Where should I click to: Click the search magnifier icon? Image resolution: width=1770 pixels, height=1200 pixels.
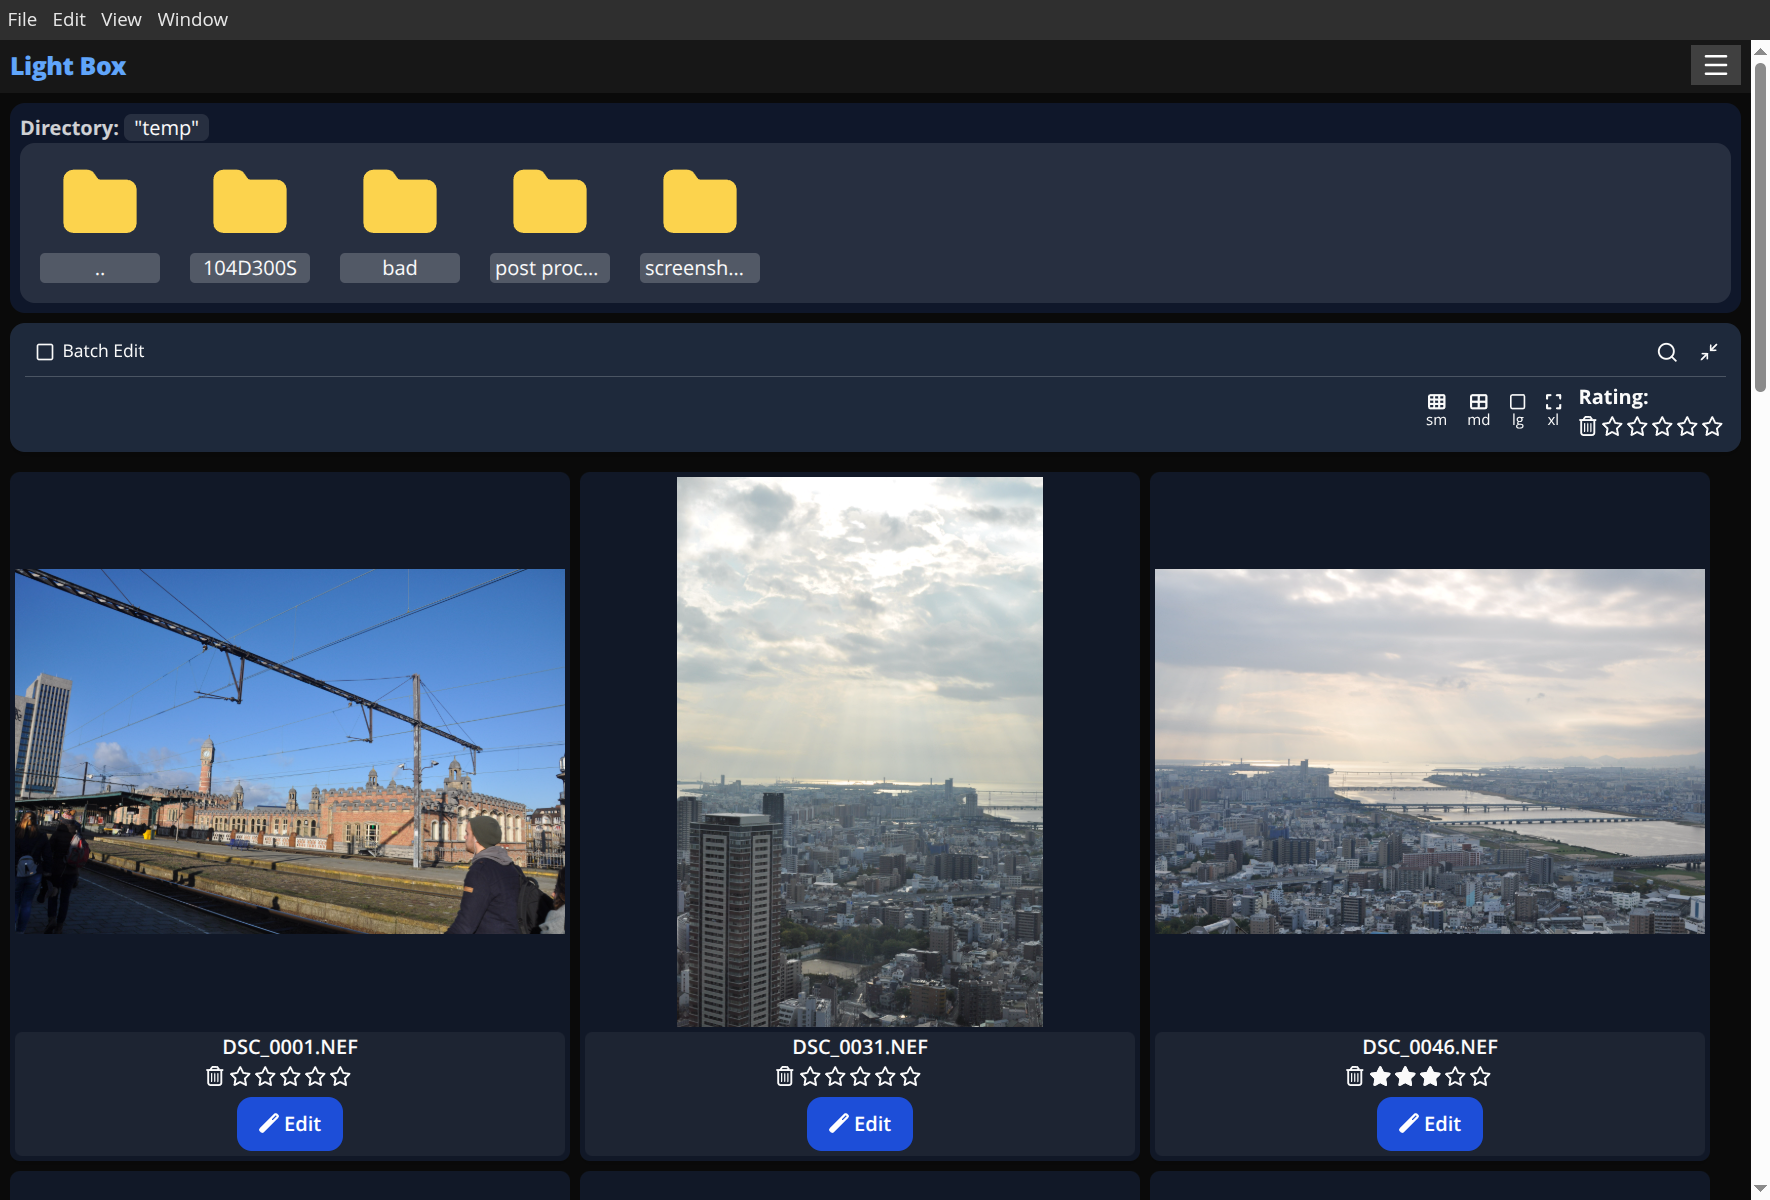[x=1667, y=352]
